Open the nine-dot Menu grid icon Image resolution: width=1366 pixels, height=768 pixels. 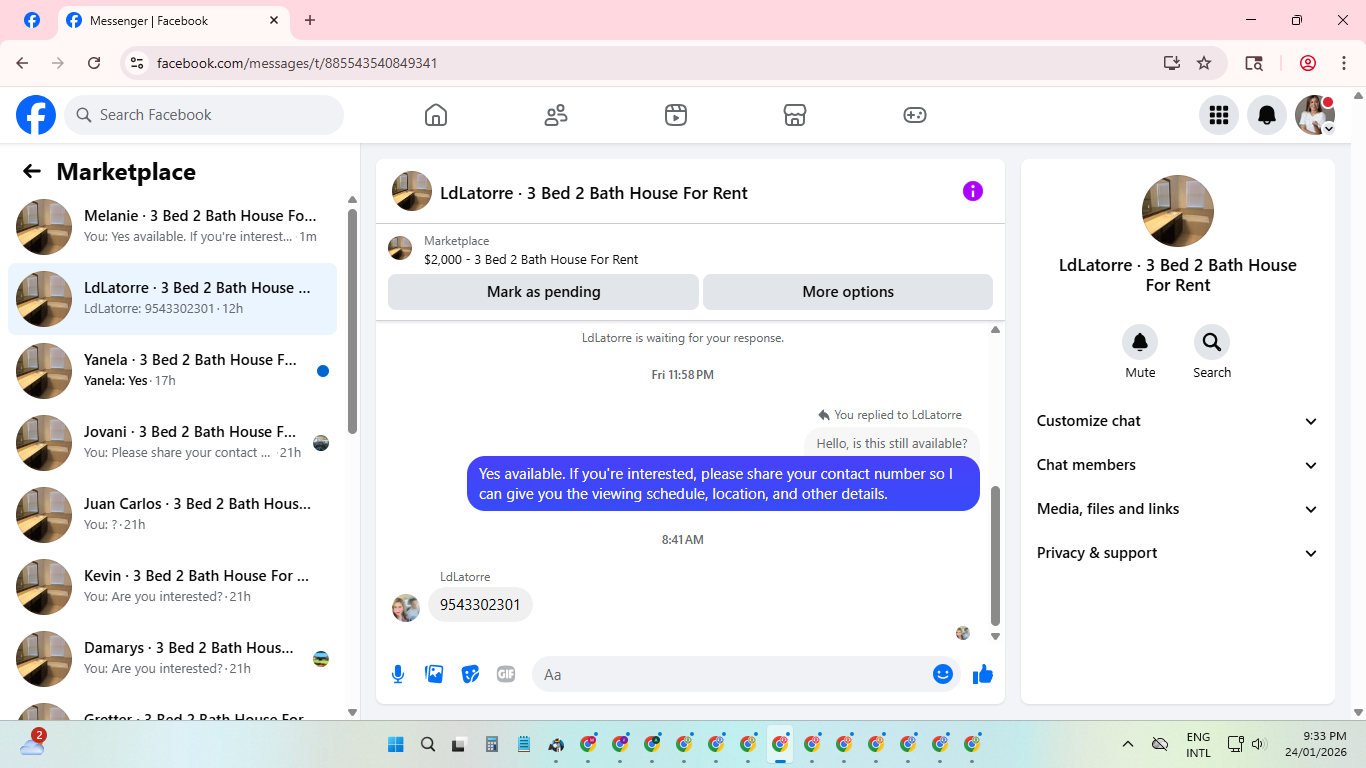[1219, 115]
